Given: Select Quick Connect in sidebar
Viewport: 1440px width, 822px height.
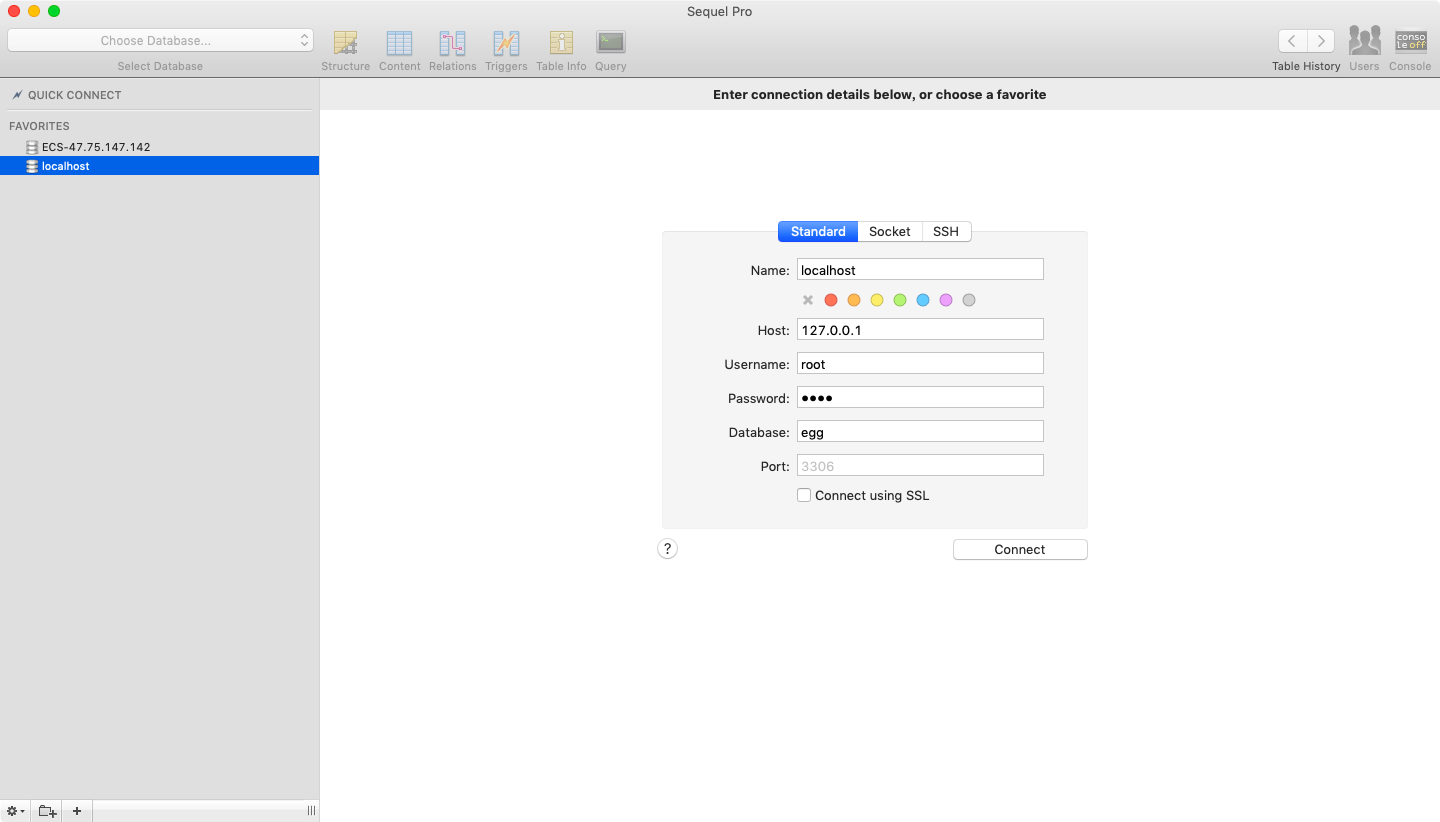Looking at the screenshot, I should coord(74,95).
